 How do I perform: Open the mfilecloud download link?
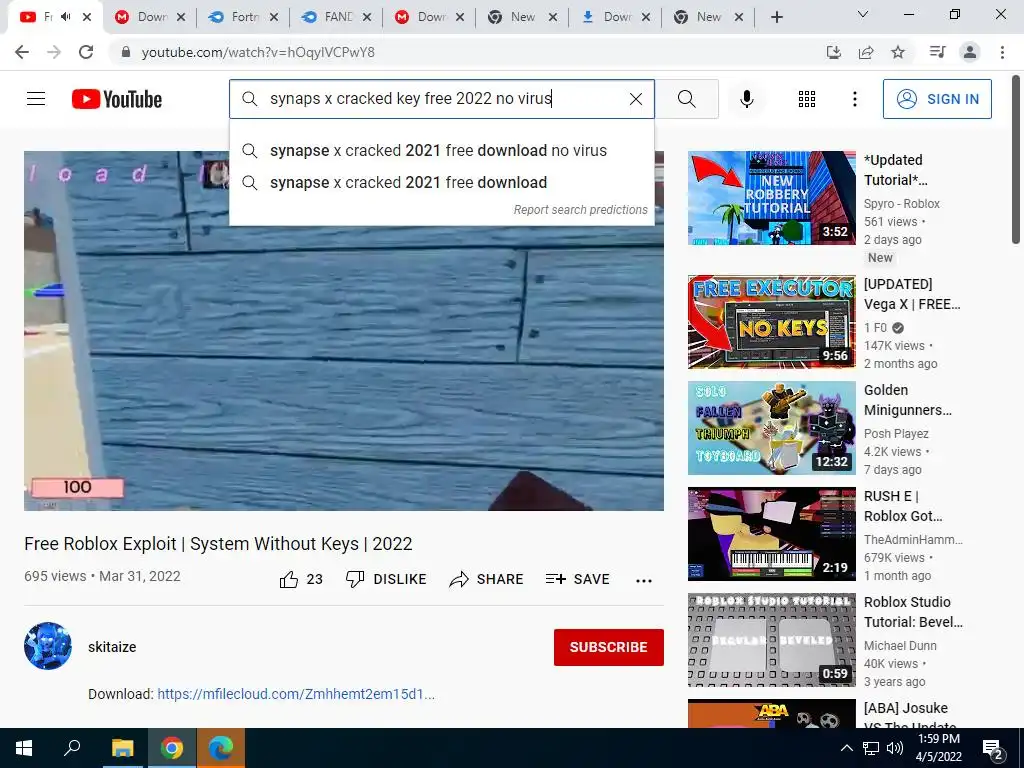(x=296, y=694)
